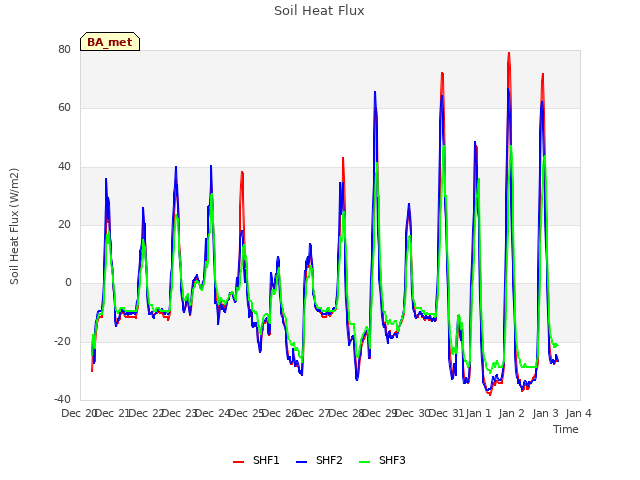Click the Jan 3 x-axis tick label
Viewport: 640px width, 480px height.
click(545, 413)
